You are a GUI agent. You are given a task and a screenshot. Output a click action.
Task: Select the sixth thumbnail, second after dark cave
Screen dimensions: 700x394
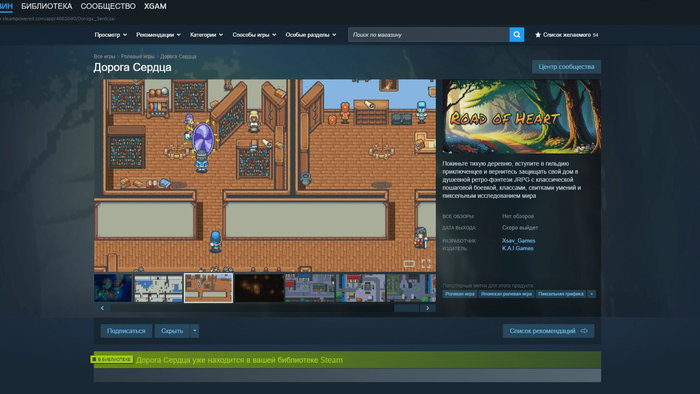[x=361, y=288]
